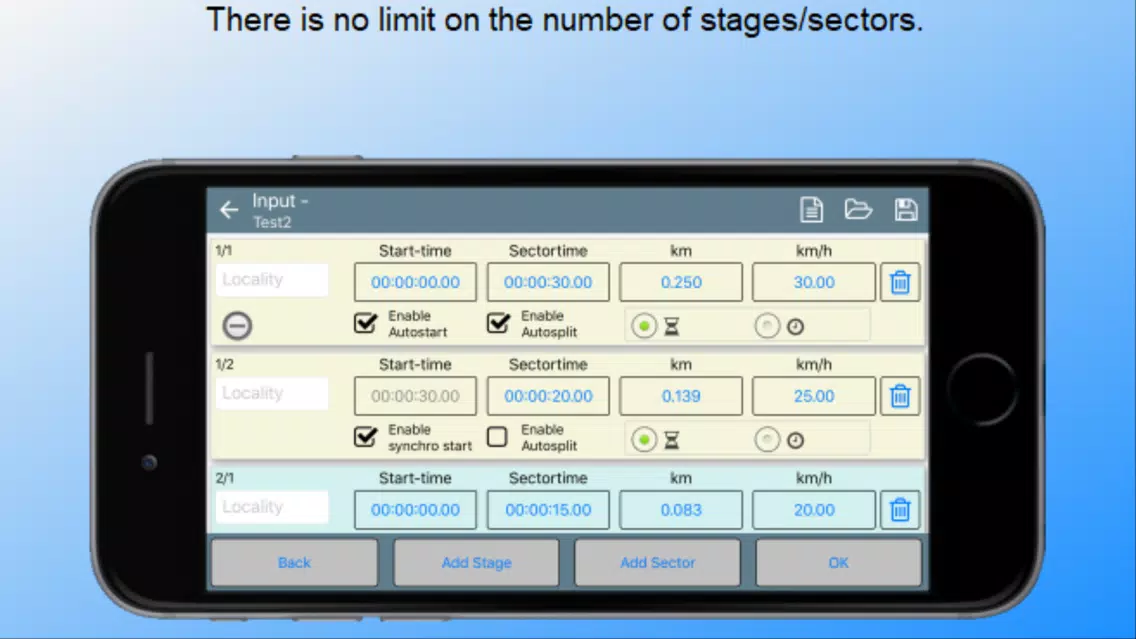Viewport: 1136px width, 639px height.
Task: Open new document icon in header
Action: point(811,209)
